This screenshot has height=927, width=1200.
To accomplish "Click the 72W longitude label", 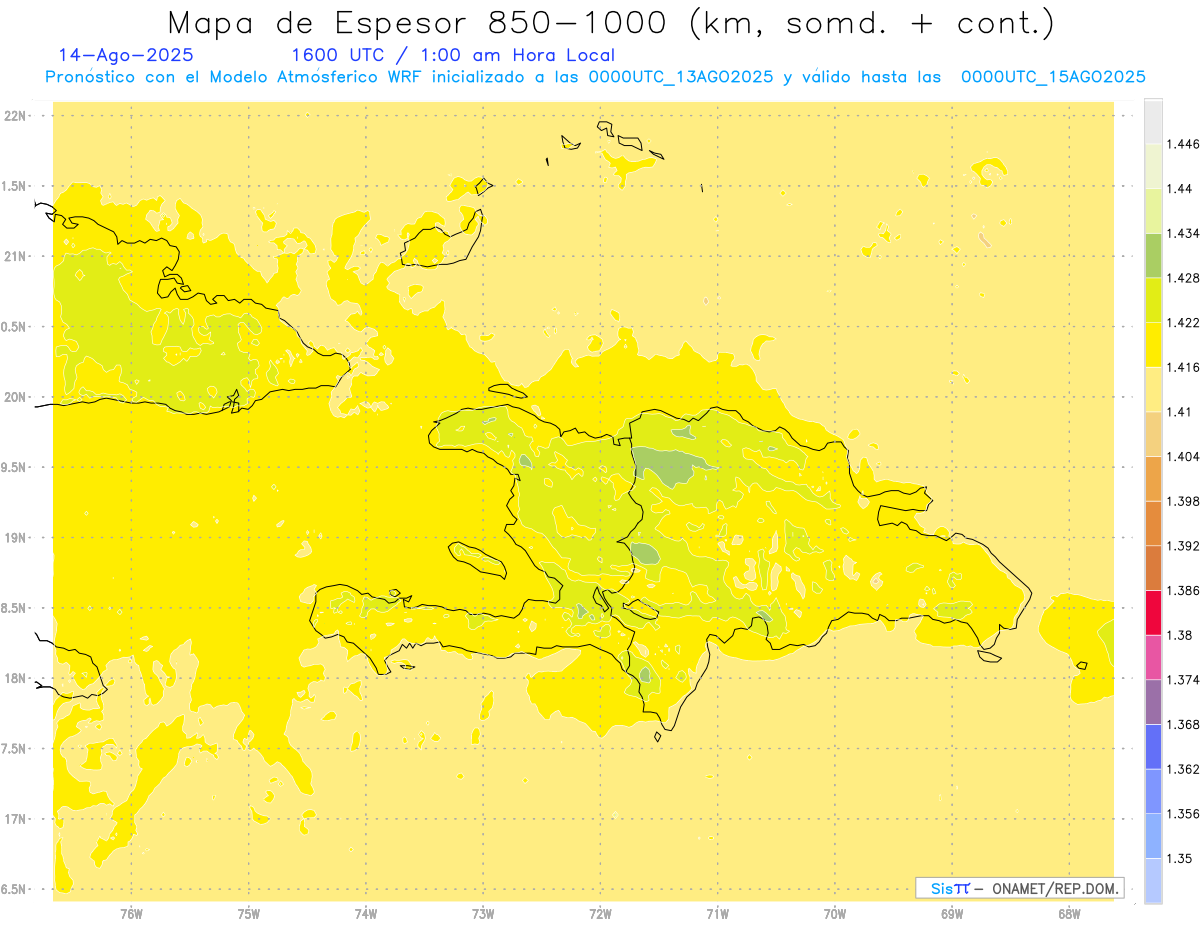I will coord(601,914).
